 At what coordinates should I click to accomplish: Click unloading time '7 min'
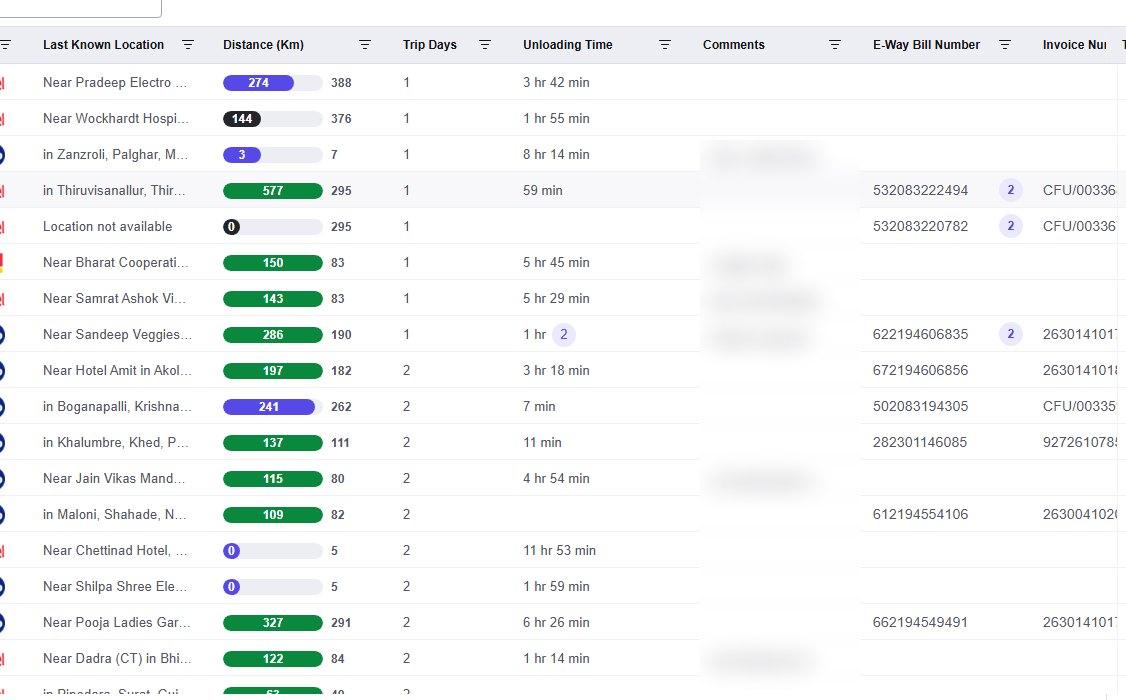tap(539, 406)
